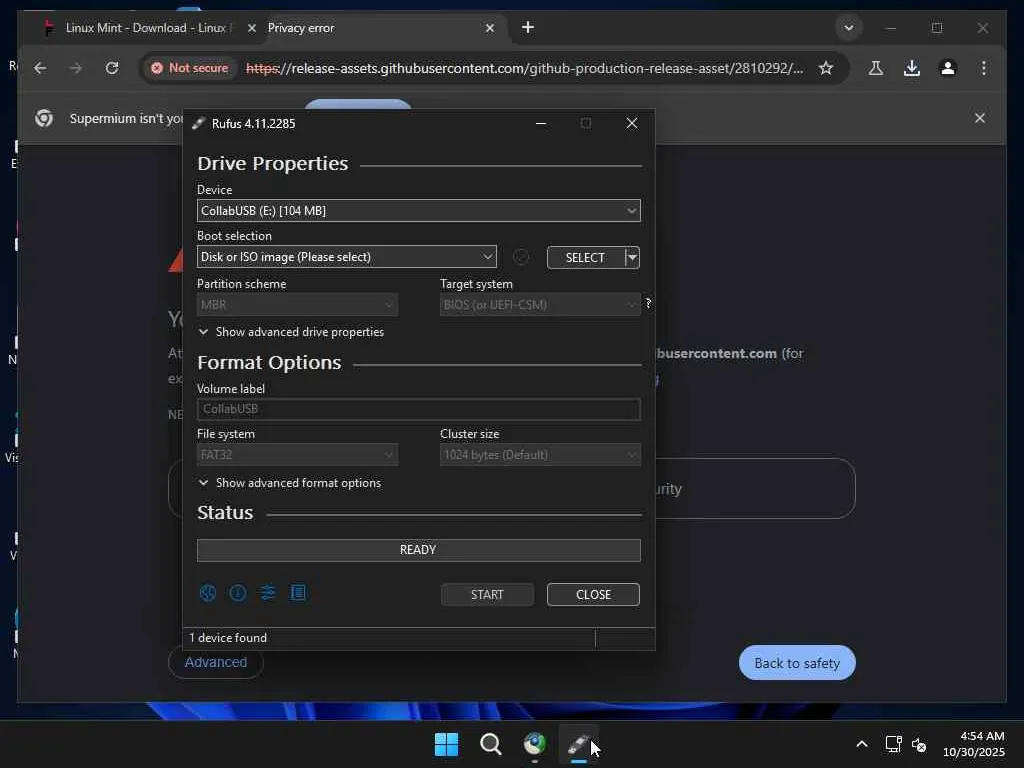Open browser labs flask icon
1024x768 pixels.
876,68
